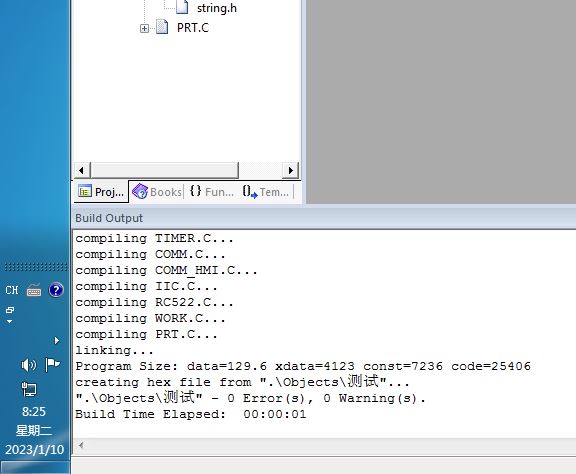Screen dimensions: 576x474
Task: Select the string.h file in project tree
Action: (217, 8)
